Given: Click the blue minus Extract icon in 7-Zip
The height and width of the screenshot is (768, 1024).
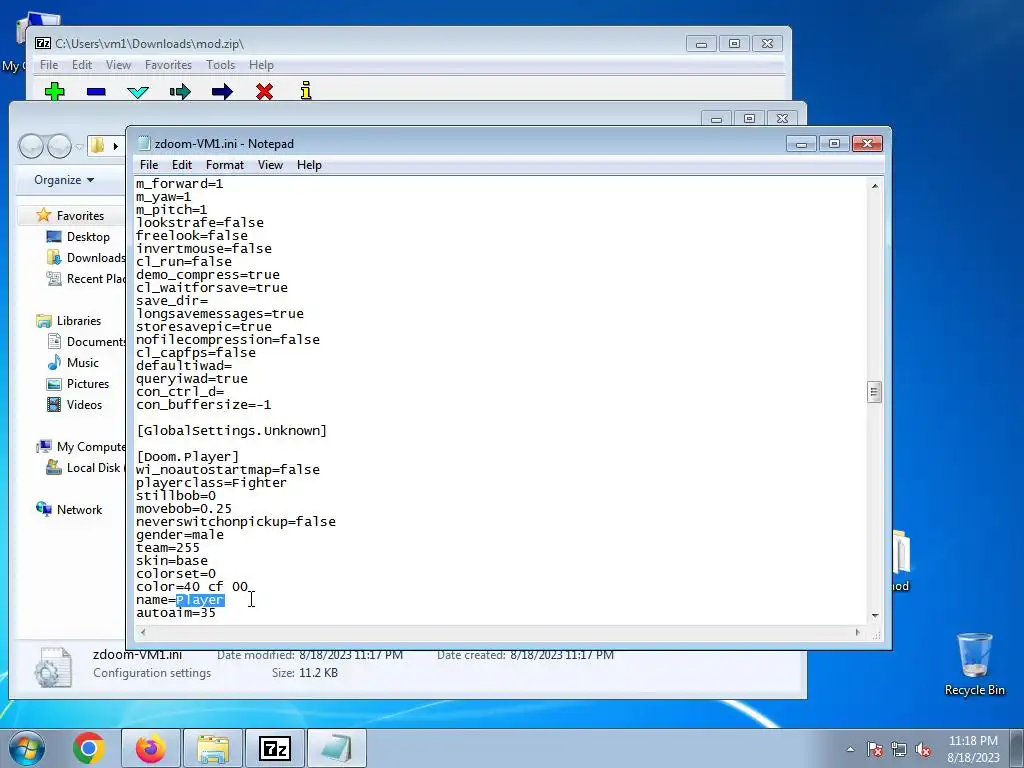Looking at the screenshot, I should (x=96, y=91).
